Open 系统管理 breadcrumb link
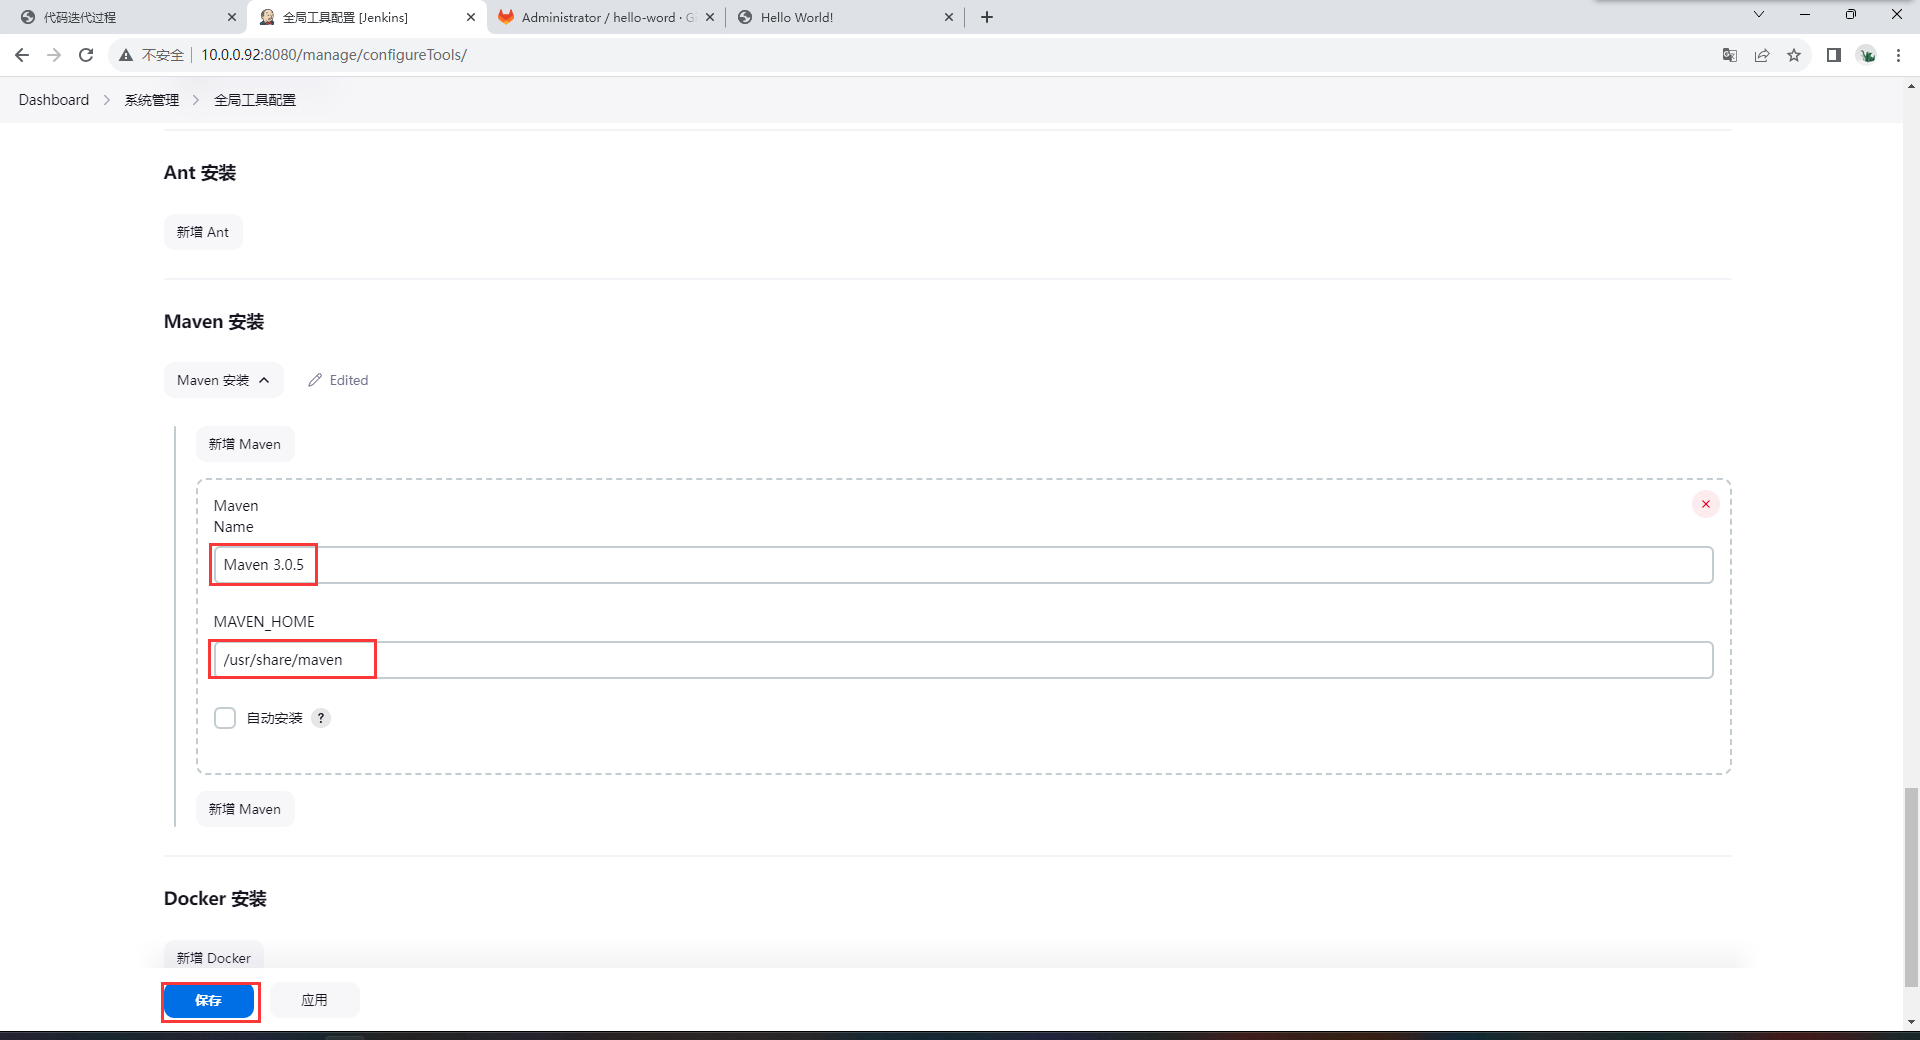The width and height of the screenshot is (1920, 1040). tap(152, 100)
